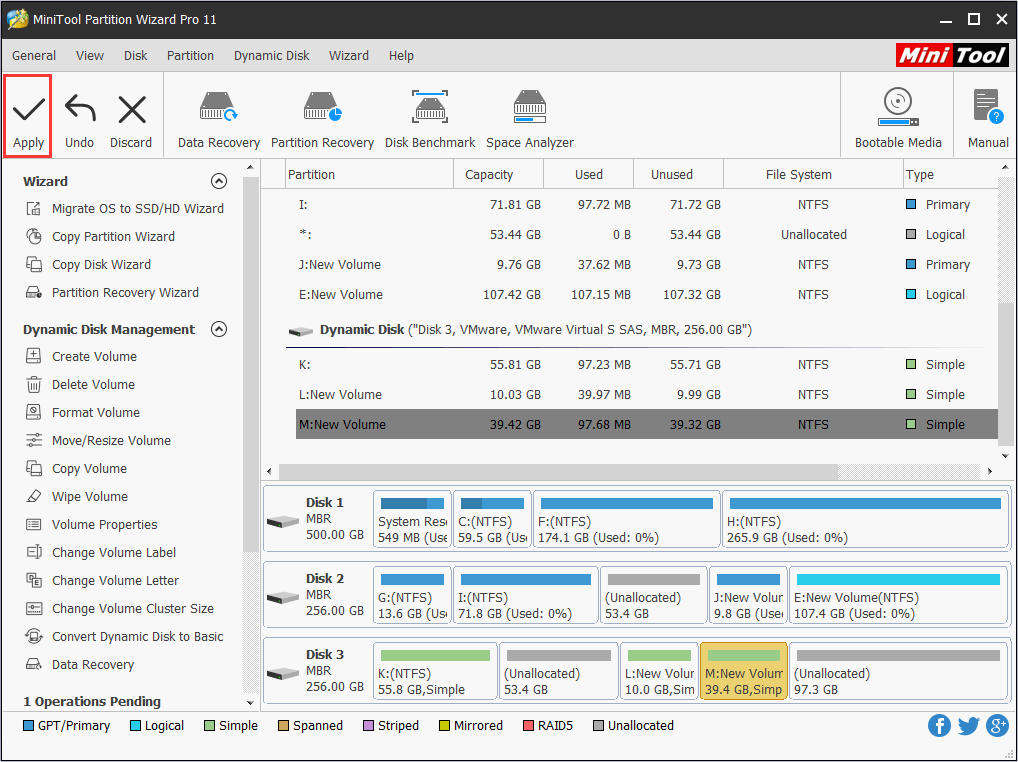The image size is (1018, 762).
Task: Select L:New Volume row in the list
Action: (x=646, y=395)
